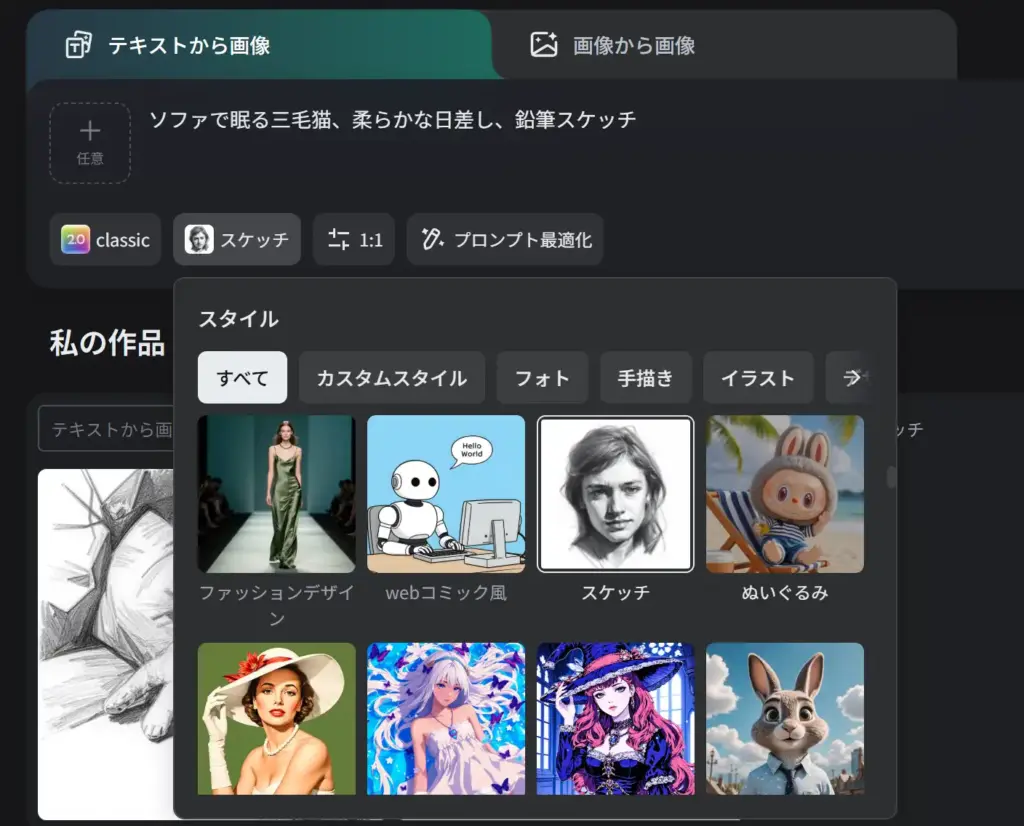Open the 1:1 aspect ratio selector
The image size is (1024, 826).
tap(354, 239)
